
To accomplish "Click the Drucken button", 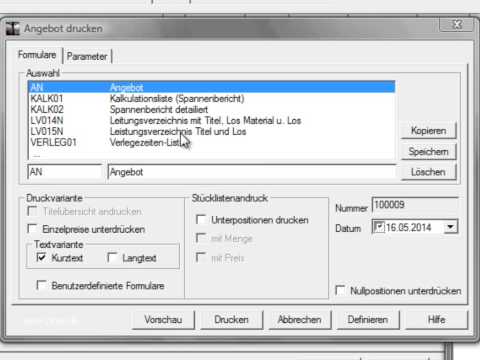I will pyautogui.click(x=232, y=320).
